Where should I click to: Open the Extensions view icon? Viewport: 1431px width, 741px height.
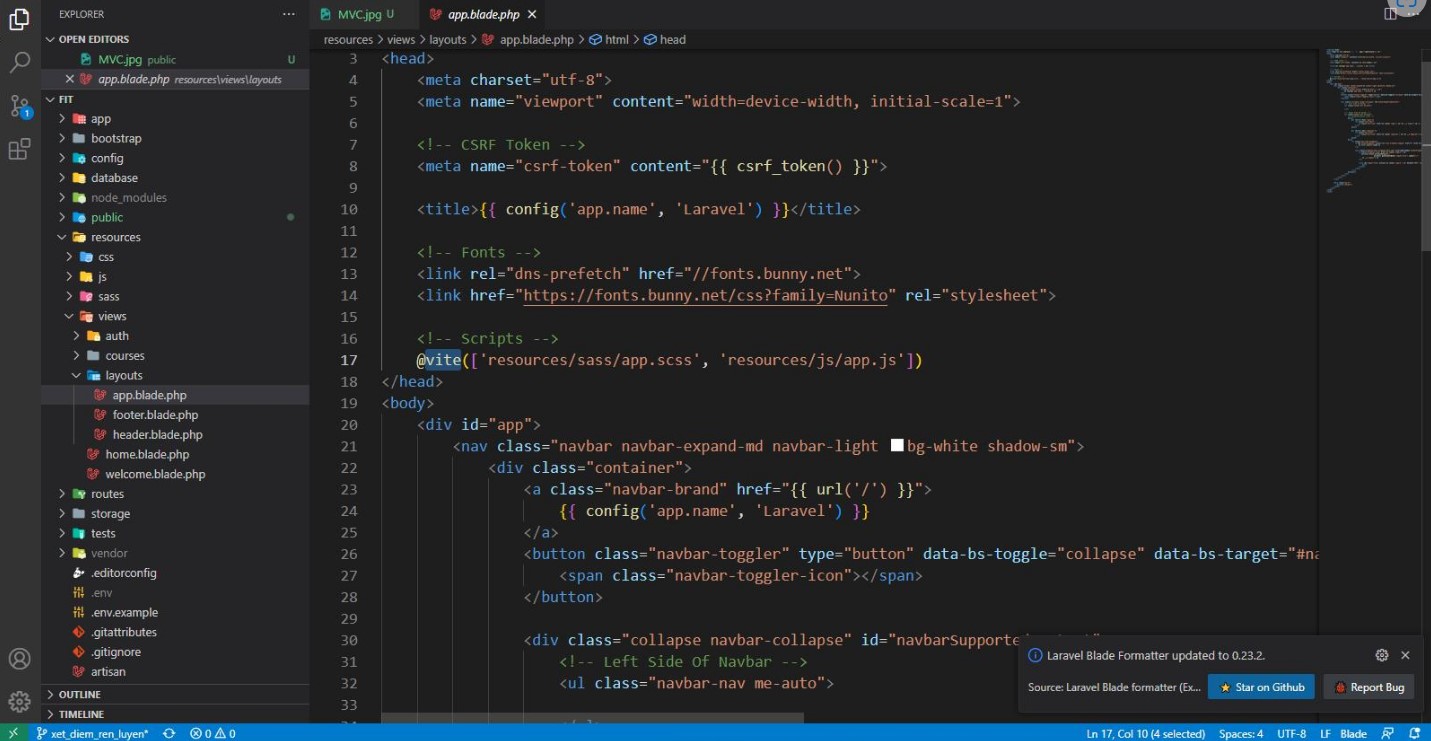click(x=19, y=150)
